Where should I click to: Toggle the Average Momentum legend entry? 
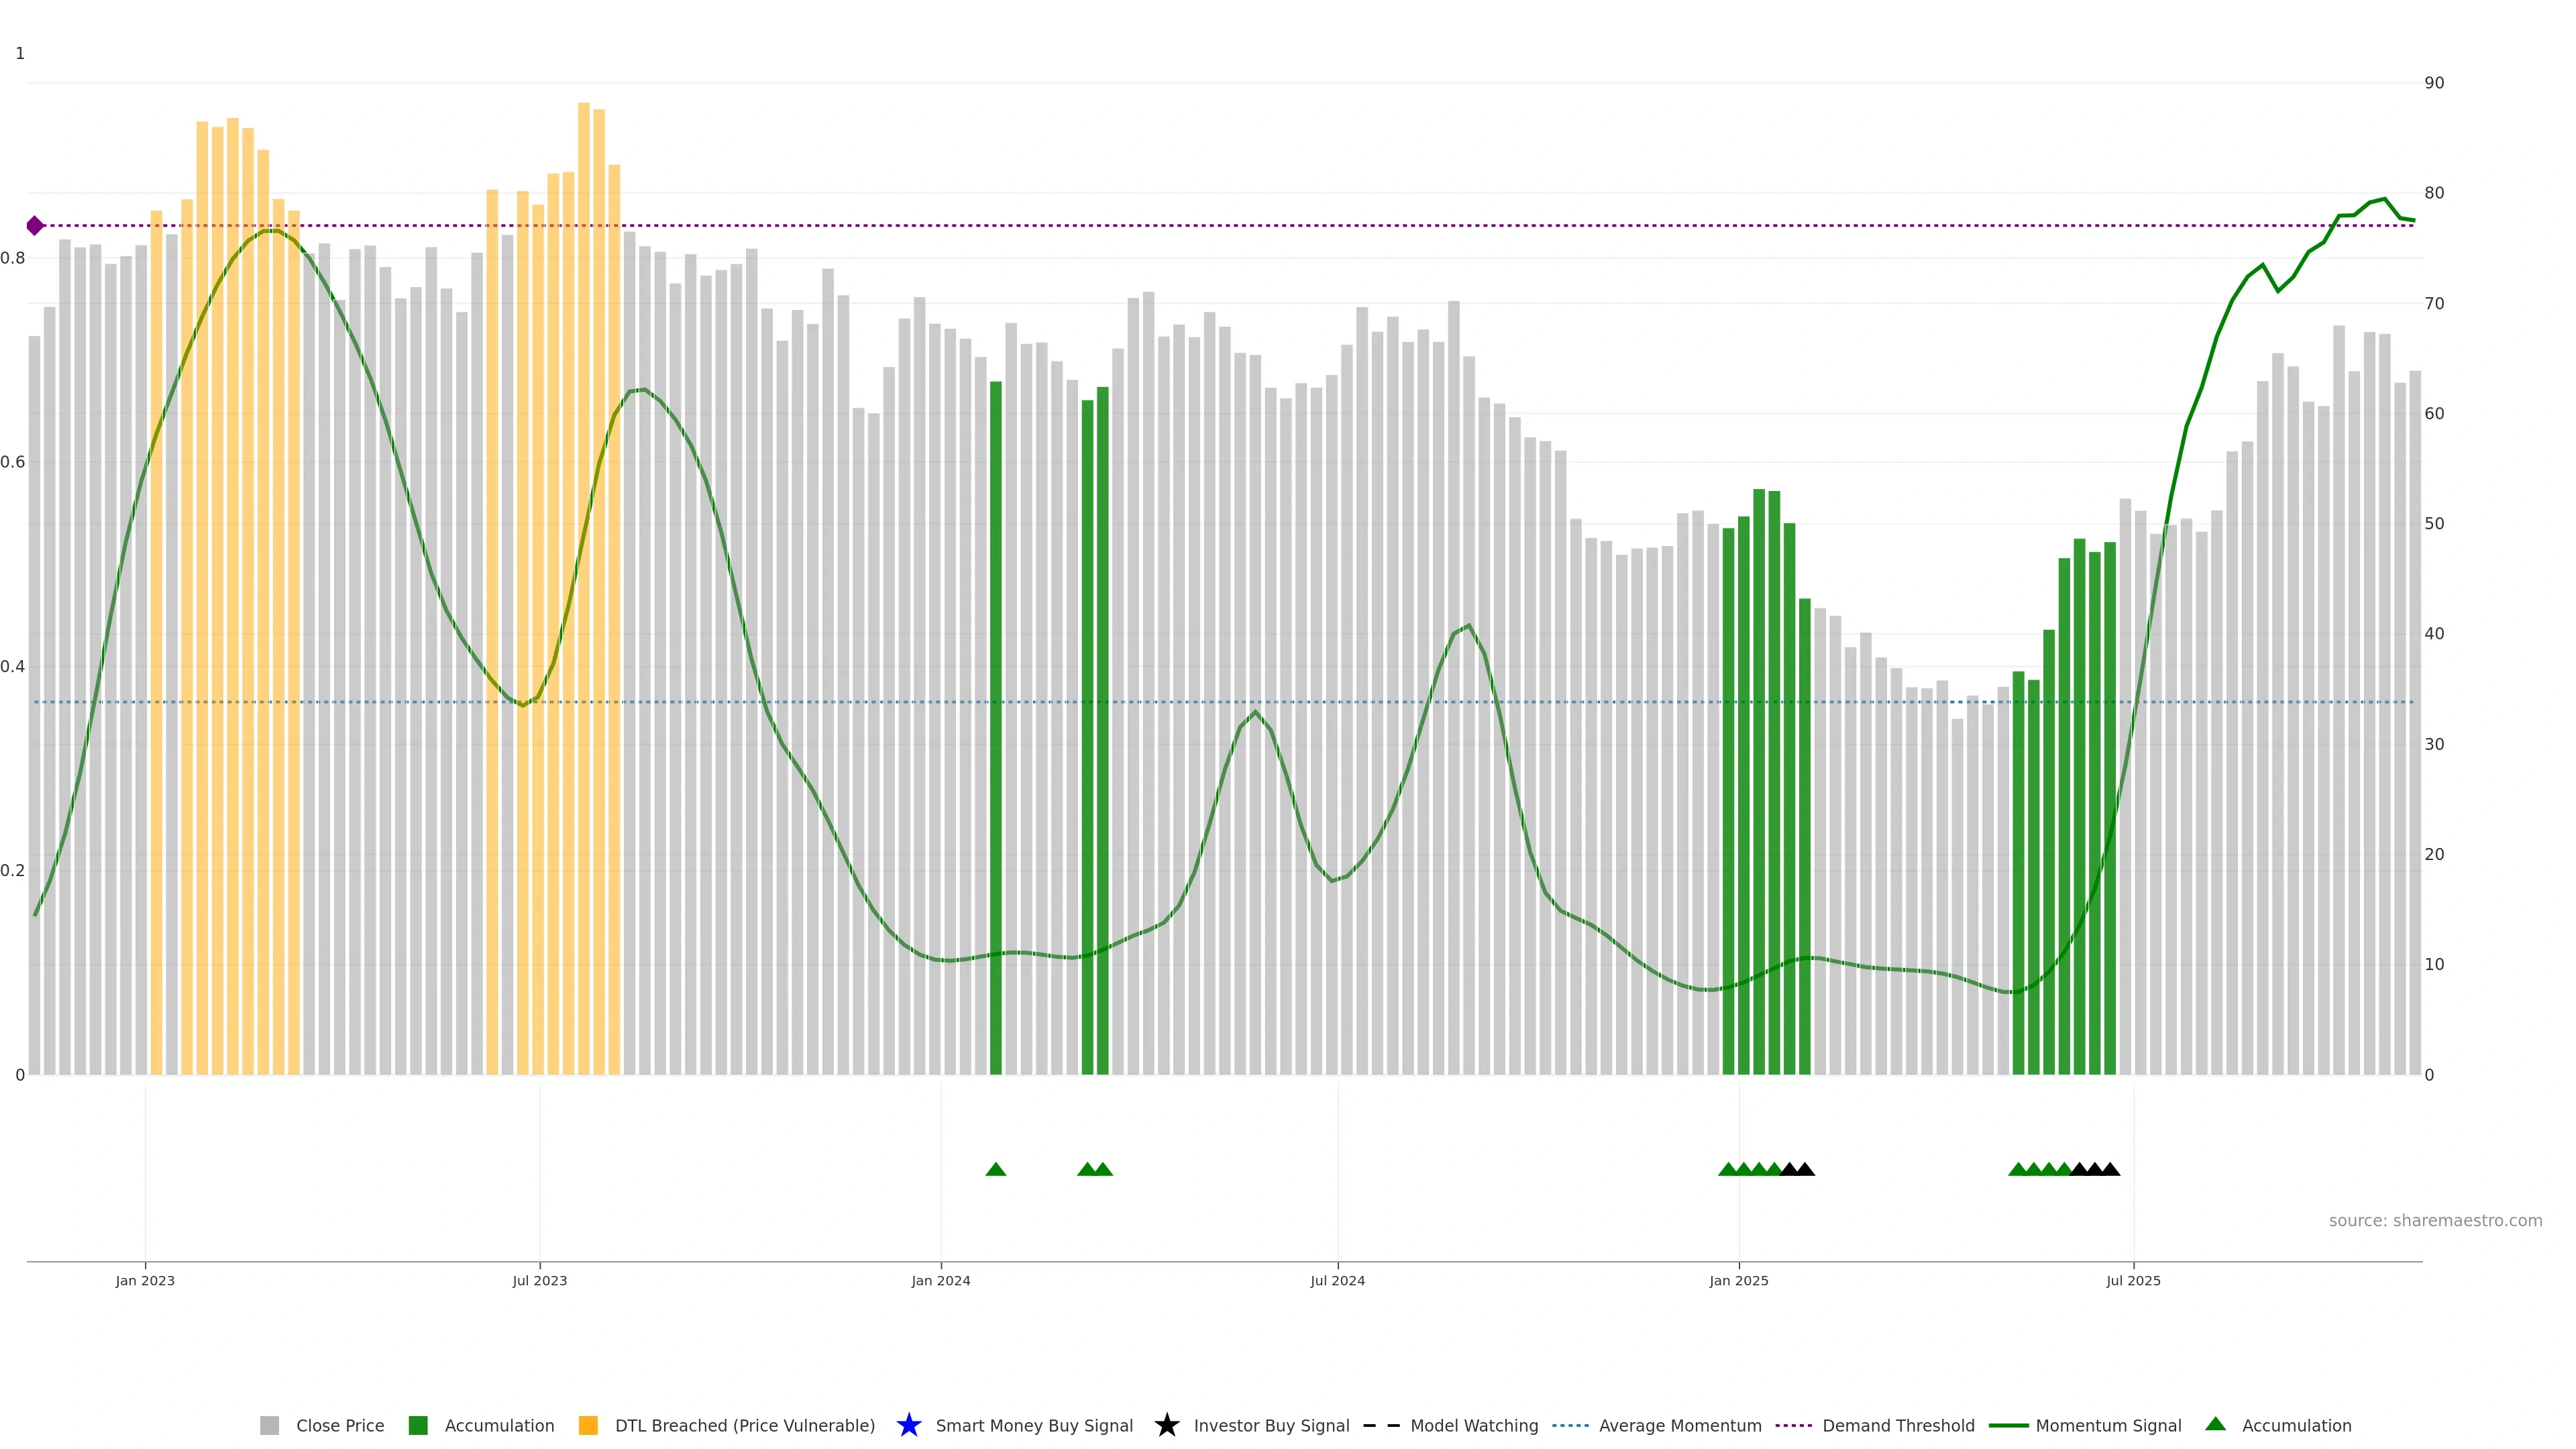point(1679,1425)
